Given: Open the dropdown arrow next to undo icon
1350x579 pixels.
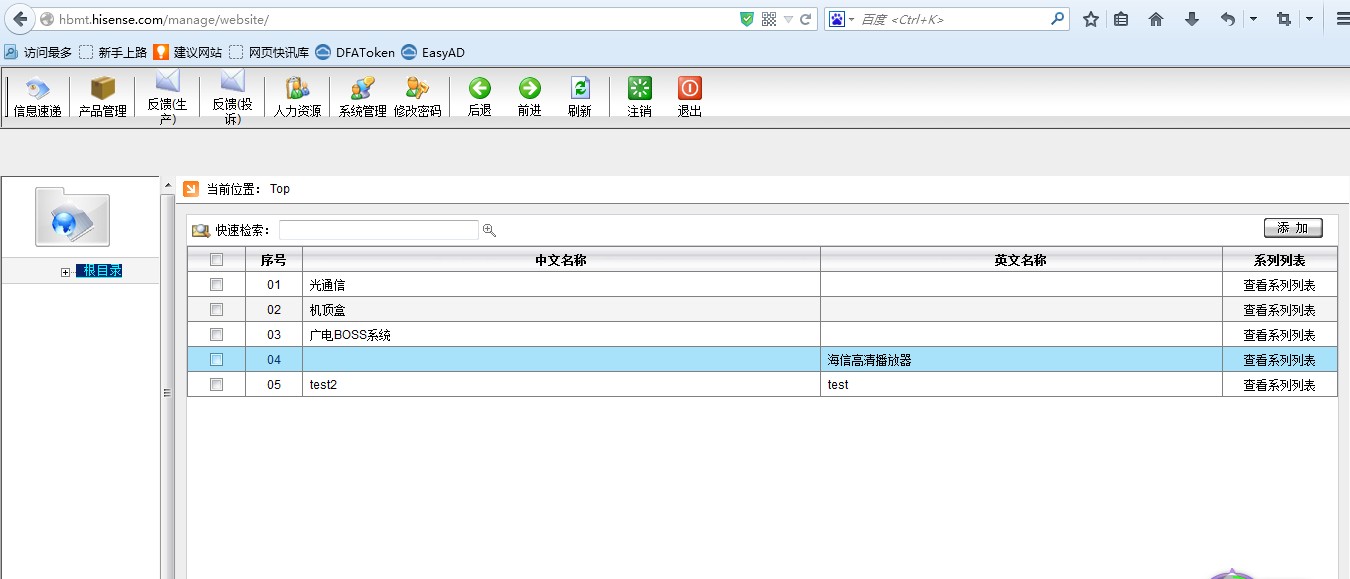Looking at the screenshot, I should pyautogui.click(x=1253, y=19).
